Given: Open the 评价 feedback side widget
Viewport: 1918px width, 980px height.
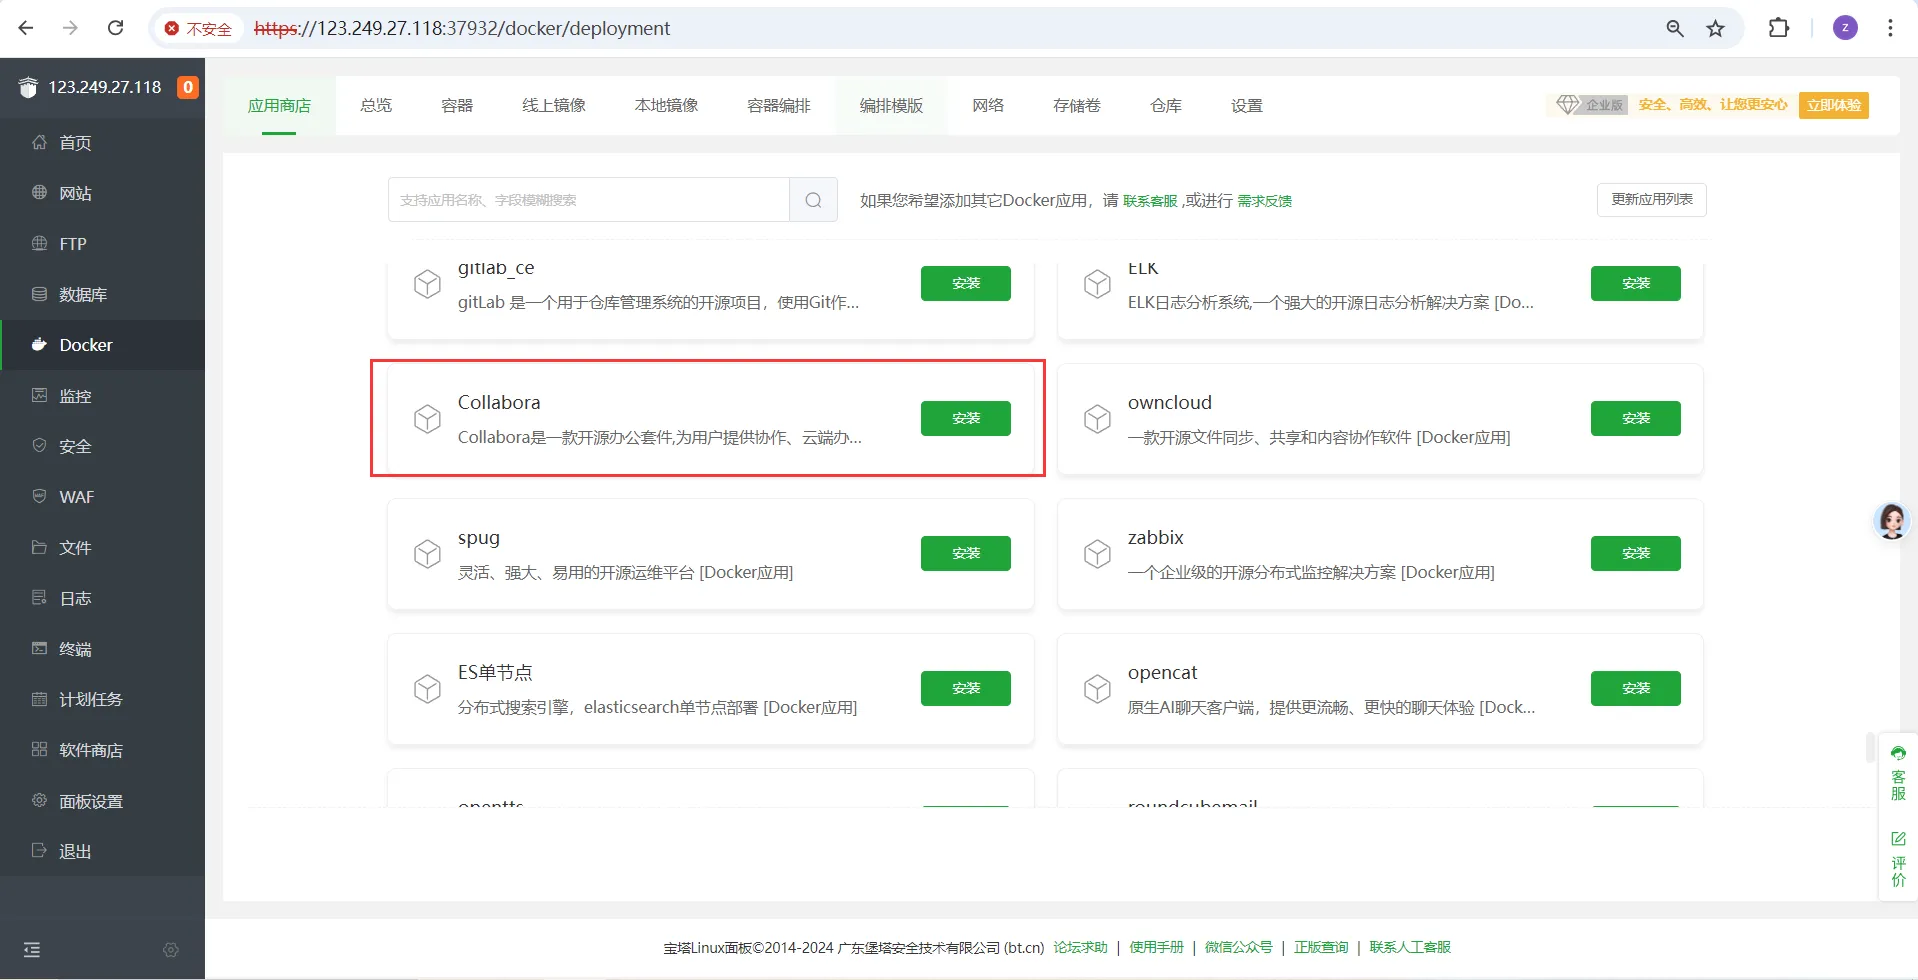Looking at the screenshot, I should point(1898,859).
